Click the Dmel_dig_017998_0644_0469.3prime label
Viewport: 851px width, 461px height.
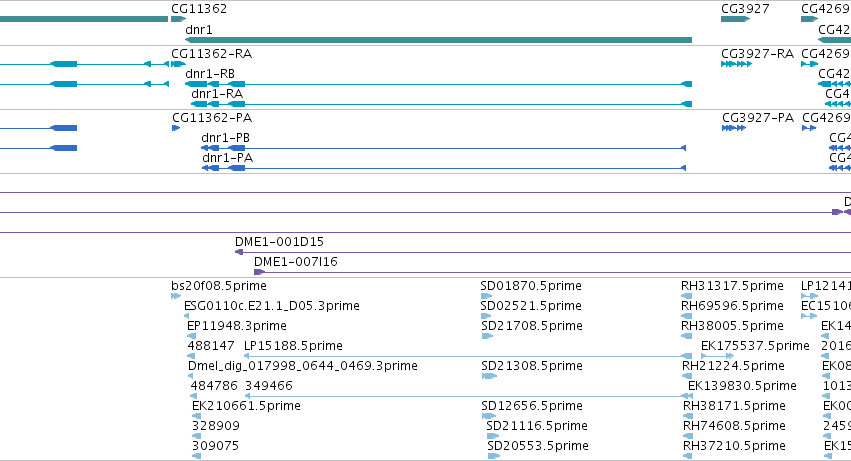point(303,366)
